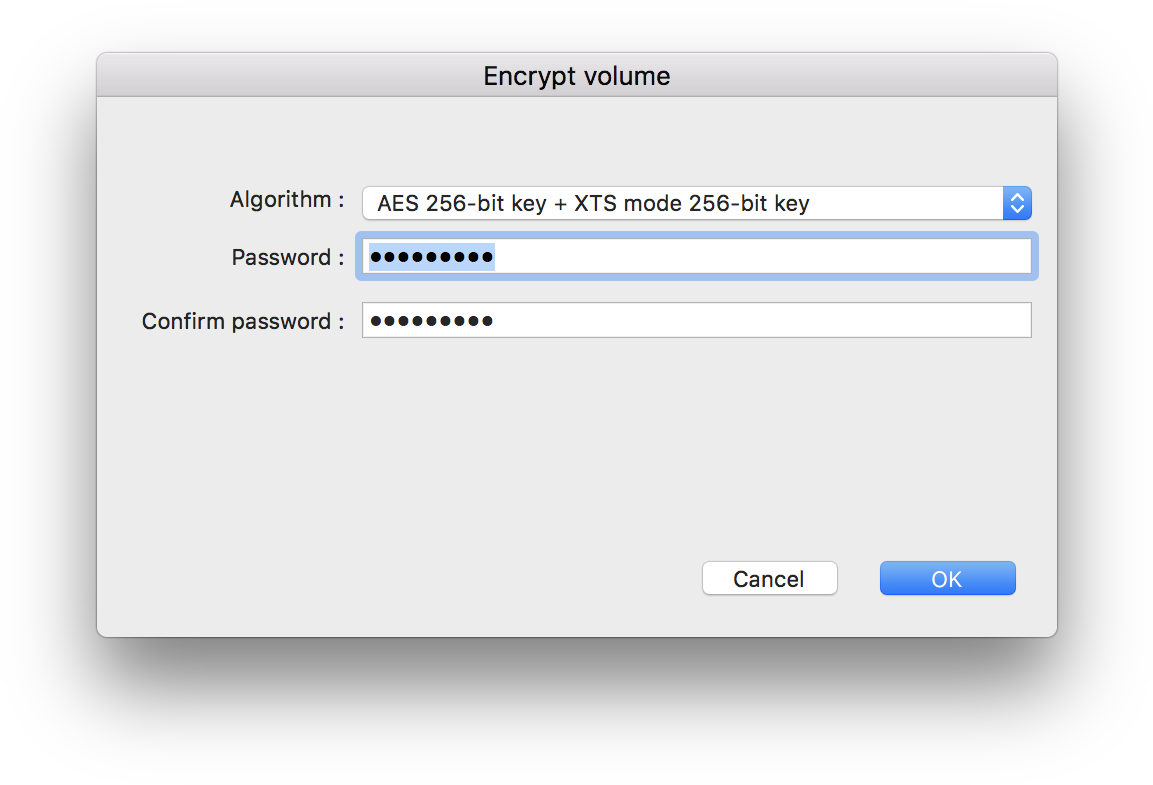Click the XTS mode 256-bit key text
Screen dimensions: 1153x785
click(x=691, y=203)
